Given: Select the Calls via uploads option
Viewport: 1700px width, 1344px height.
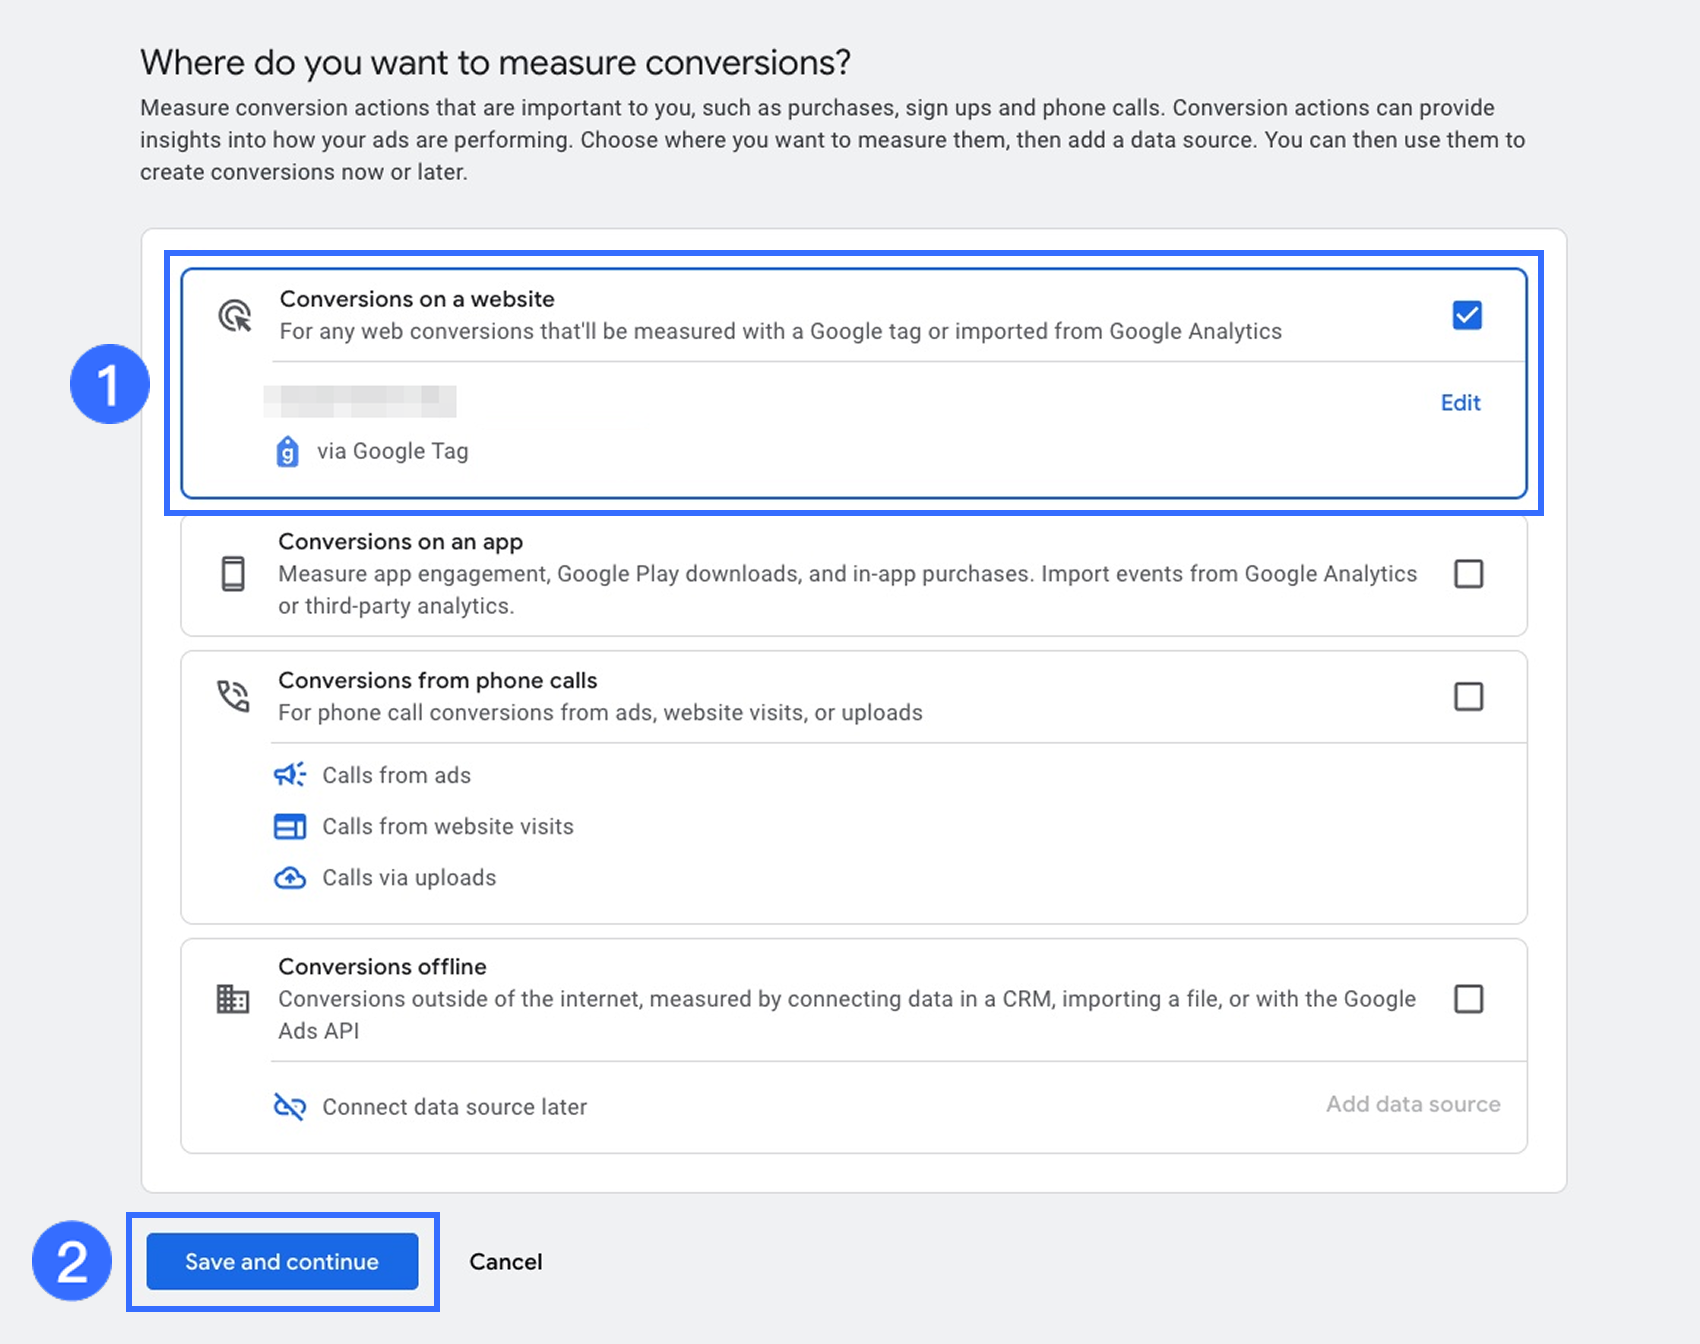Looking at the screenshot, I should [x=409, y=878].
